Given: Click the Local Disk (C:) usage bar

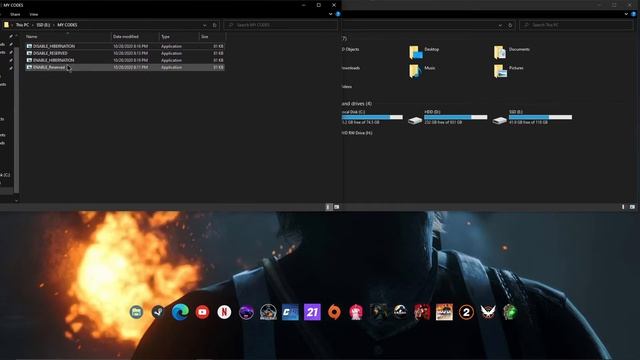Looking at the screenshot, I should coord(372,117).
